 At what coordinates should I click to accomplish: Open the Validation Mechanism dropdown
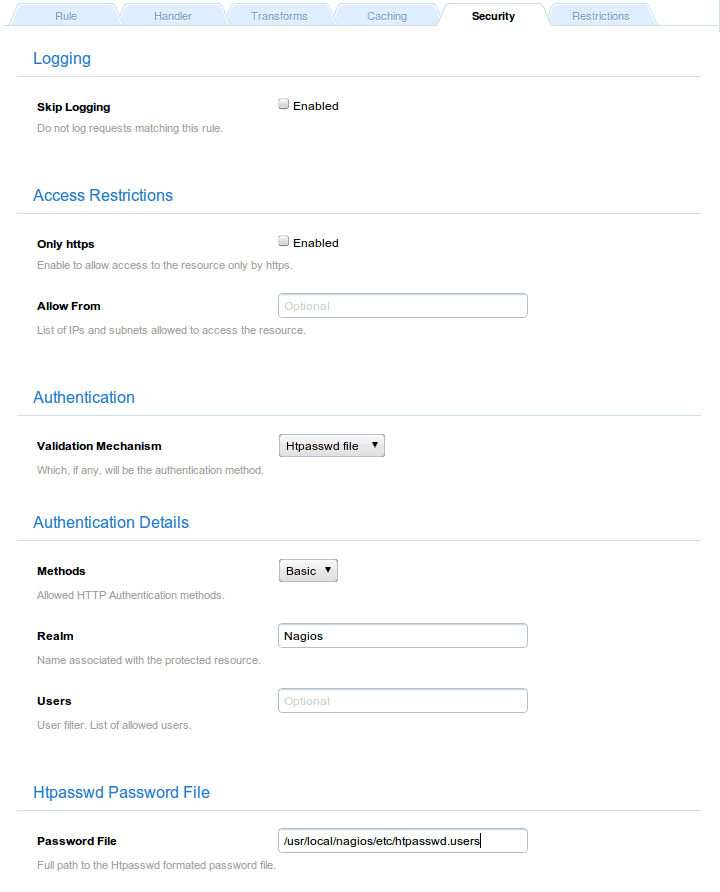click(x=331, y=446)
